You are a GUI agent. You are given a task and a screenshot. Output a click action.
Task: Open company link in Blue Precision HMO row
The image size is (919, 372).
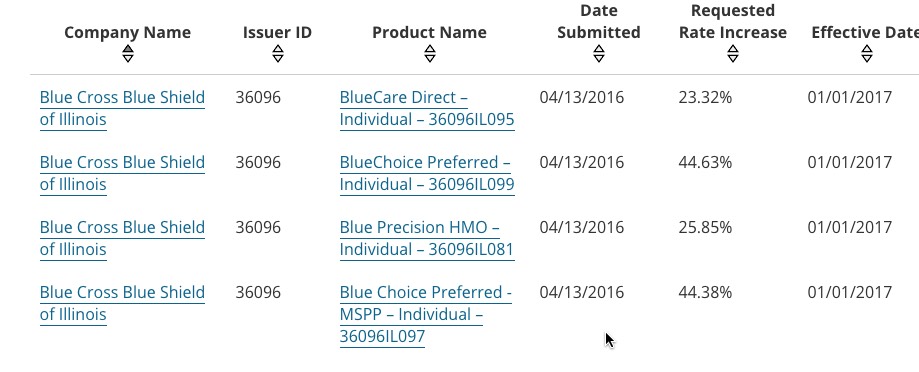(x=122, y=238)
